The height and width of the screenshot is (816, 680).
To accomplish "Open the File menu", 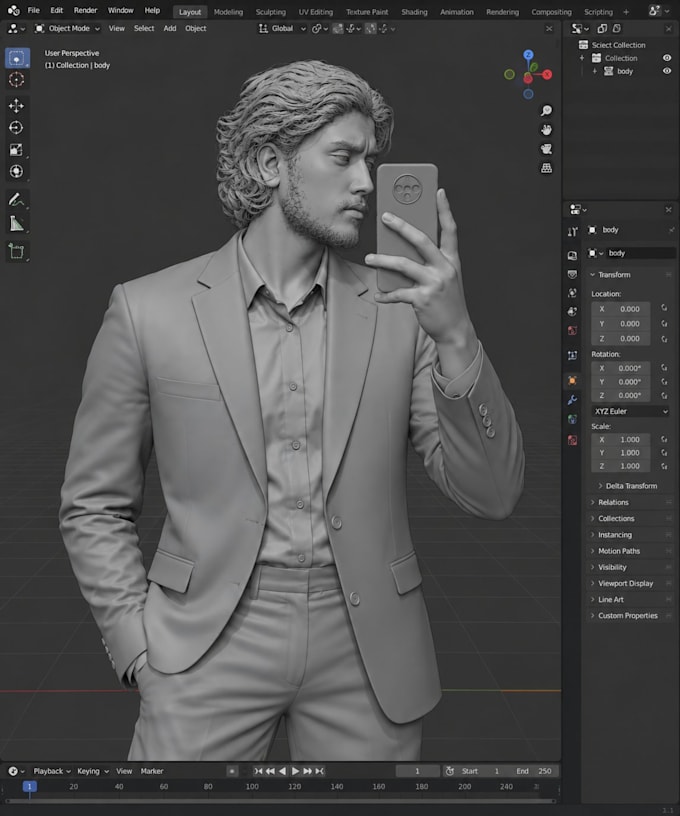I will point(33,10).
